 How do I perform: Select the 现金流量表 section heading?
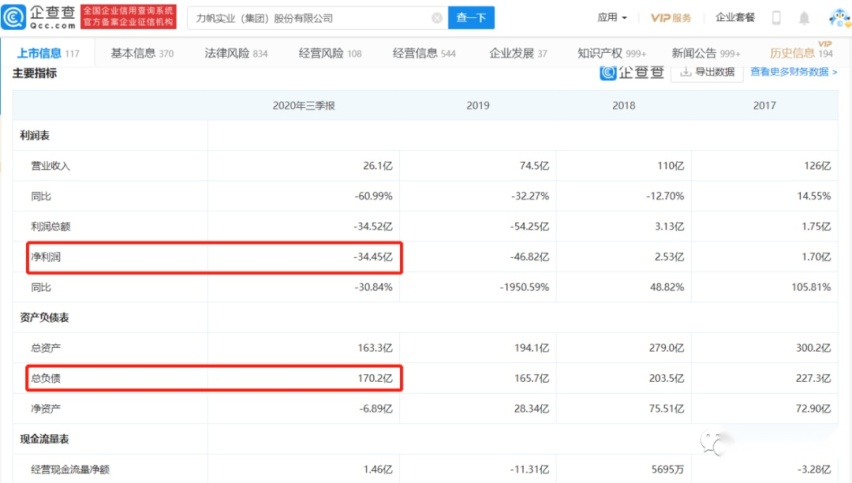pos(45,439)
